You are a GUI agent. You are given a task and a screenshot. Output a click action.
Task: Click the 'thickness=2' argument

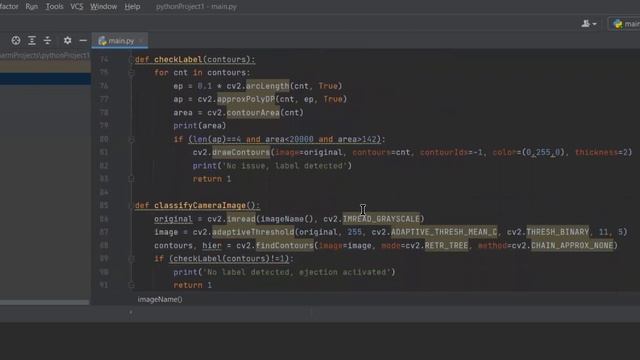tap(601, 152)
